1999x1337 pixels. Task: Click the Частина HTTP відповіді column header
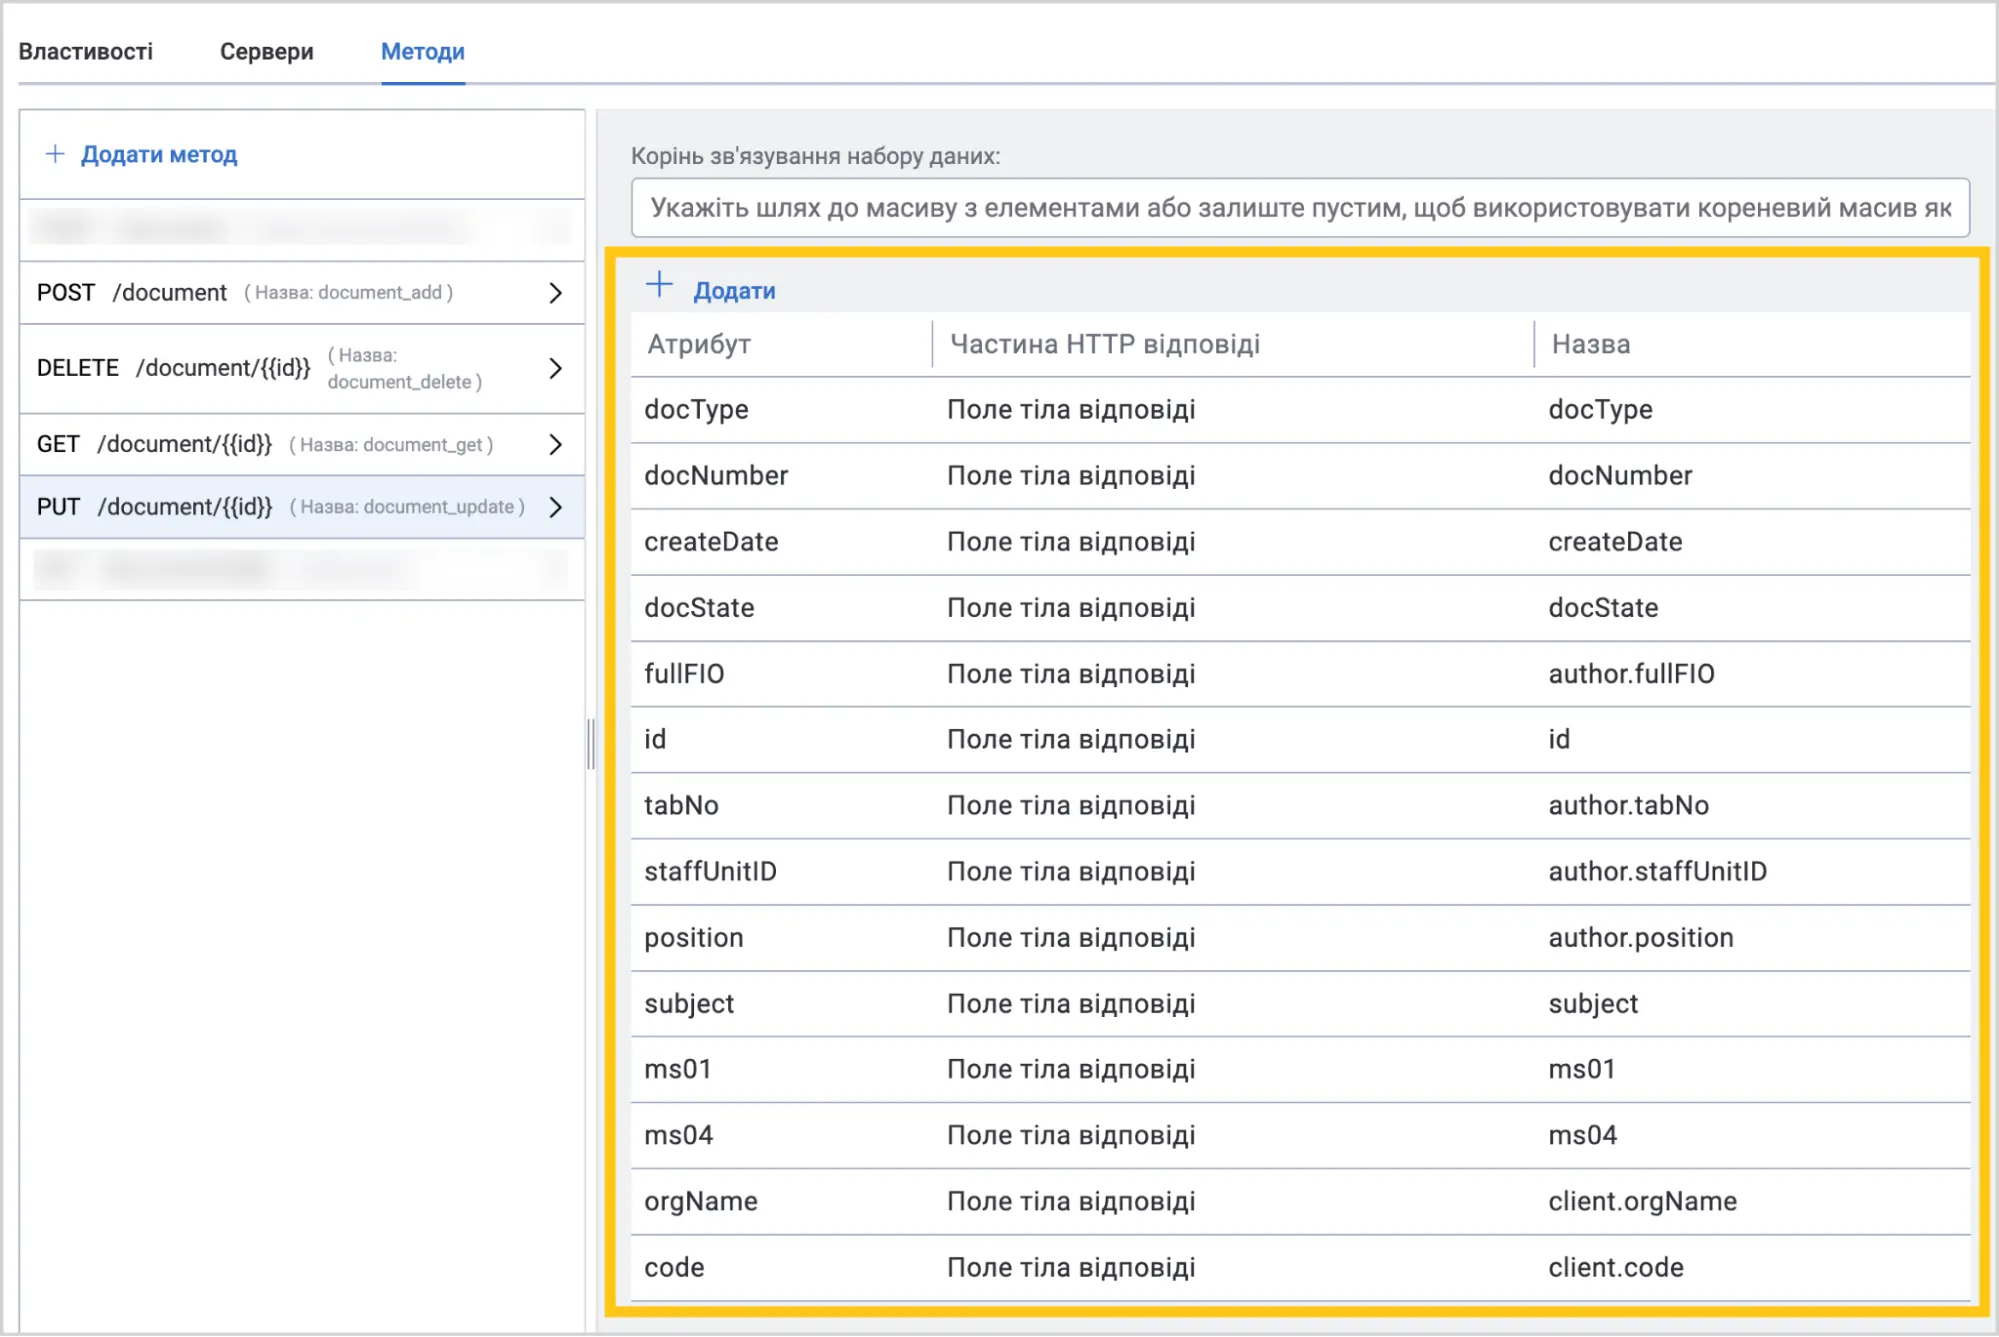point(1105,345)
